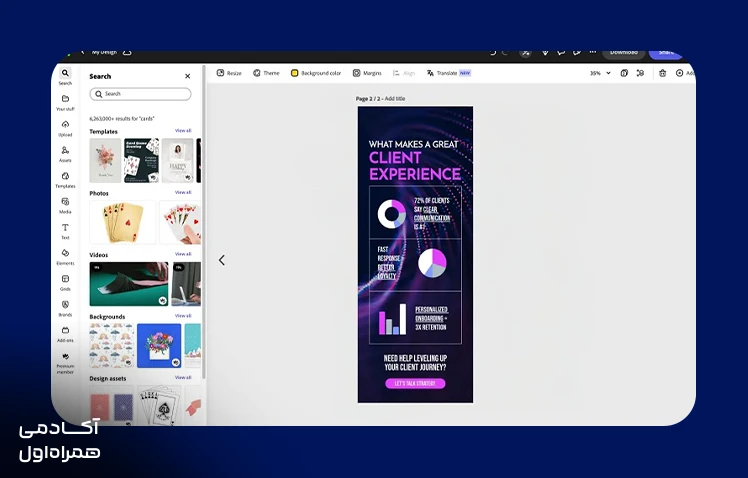
Task: Pick the umbrella pattern background
Action: coord(112,346)
